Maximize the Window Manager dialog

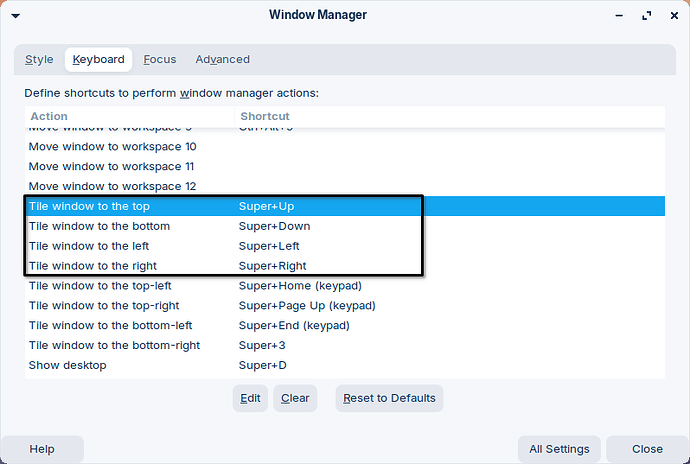[x=645, y=16]
